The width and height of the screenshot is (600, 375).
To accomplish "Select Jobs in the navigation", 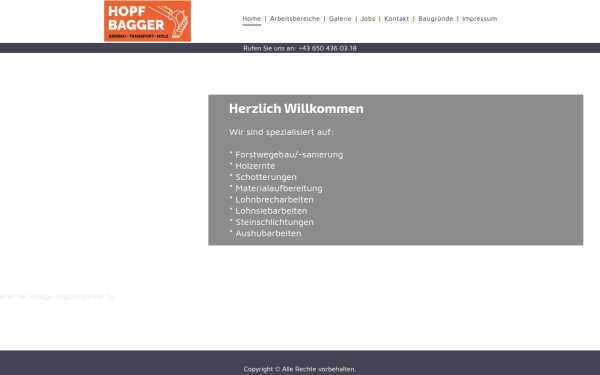I will click(368, 19).
